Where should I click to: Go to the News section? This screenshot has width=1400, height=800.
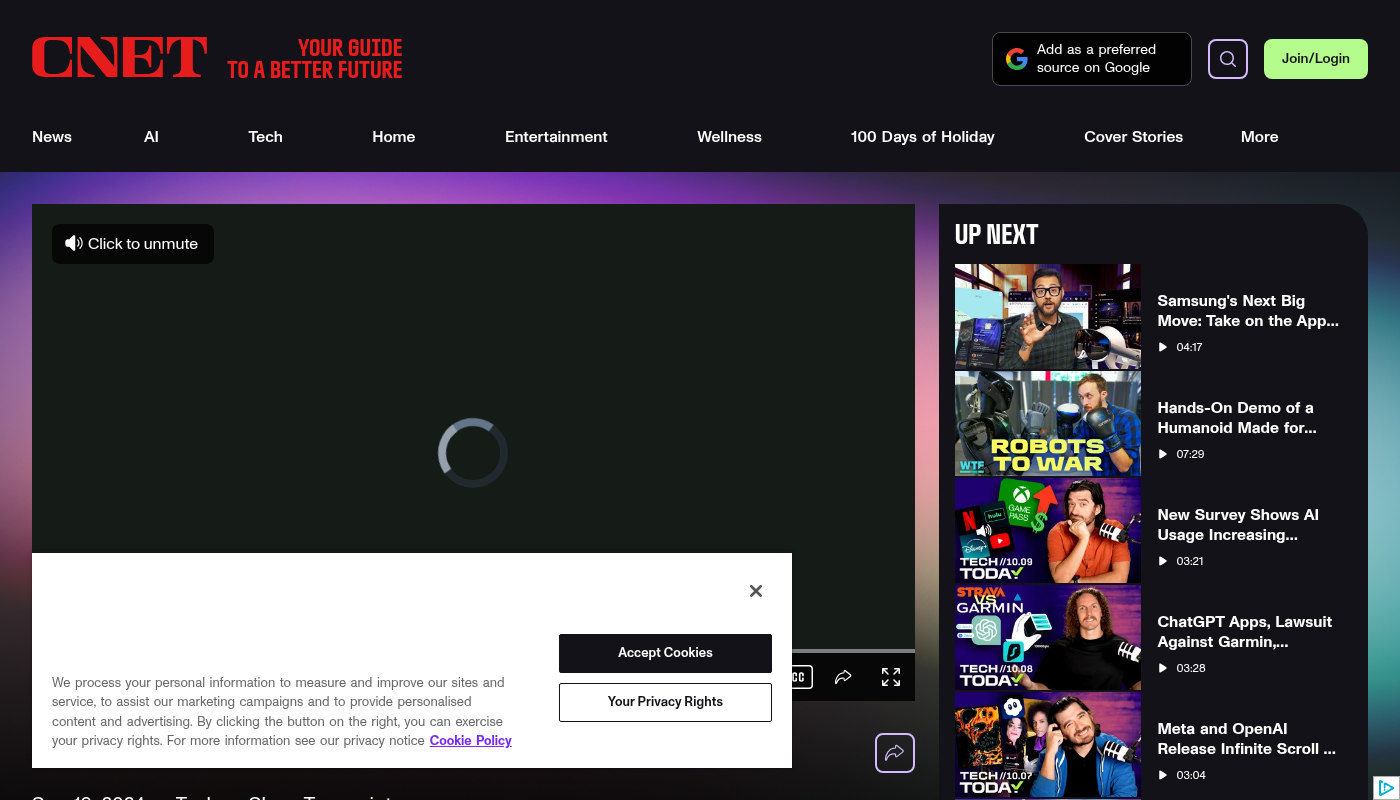[x=52, y=137]
